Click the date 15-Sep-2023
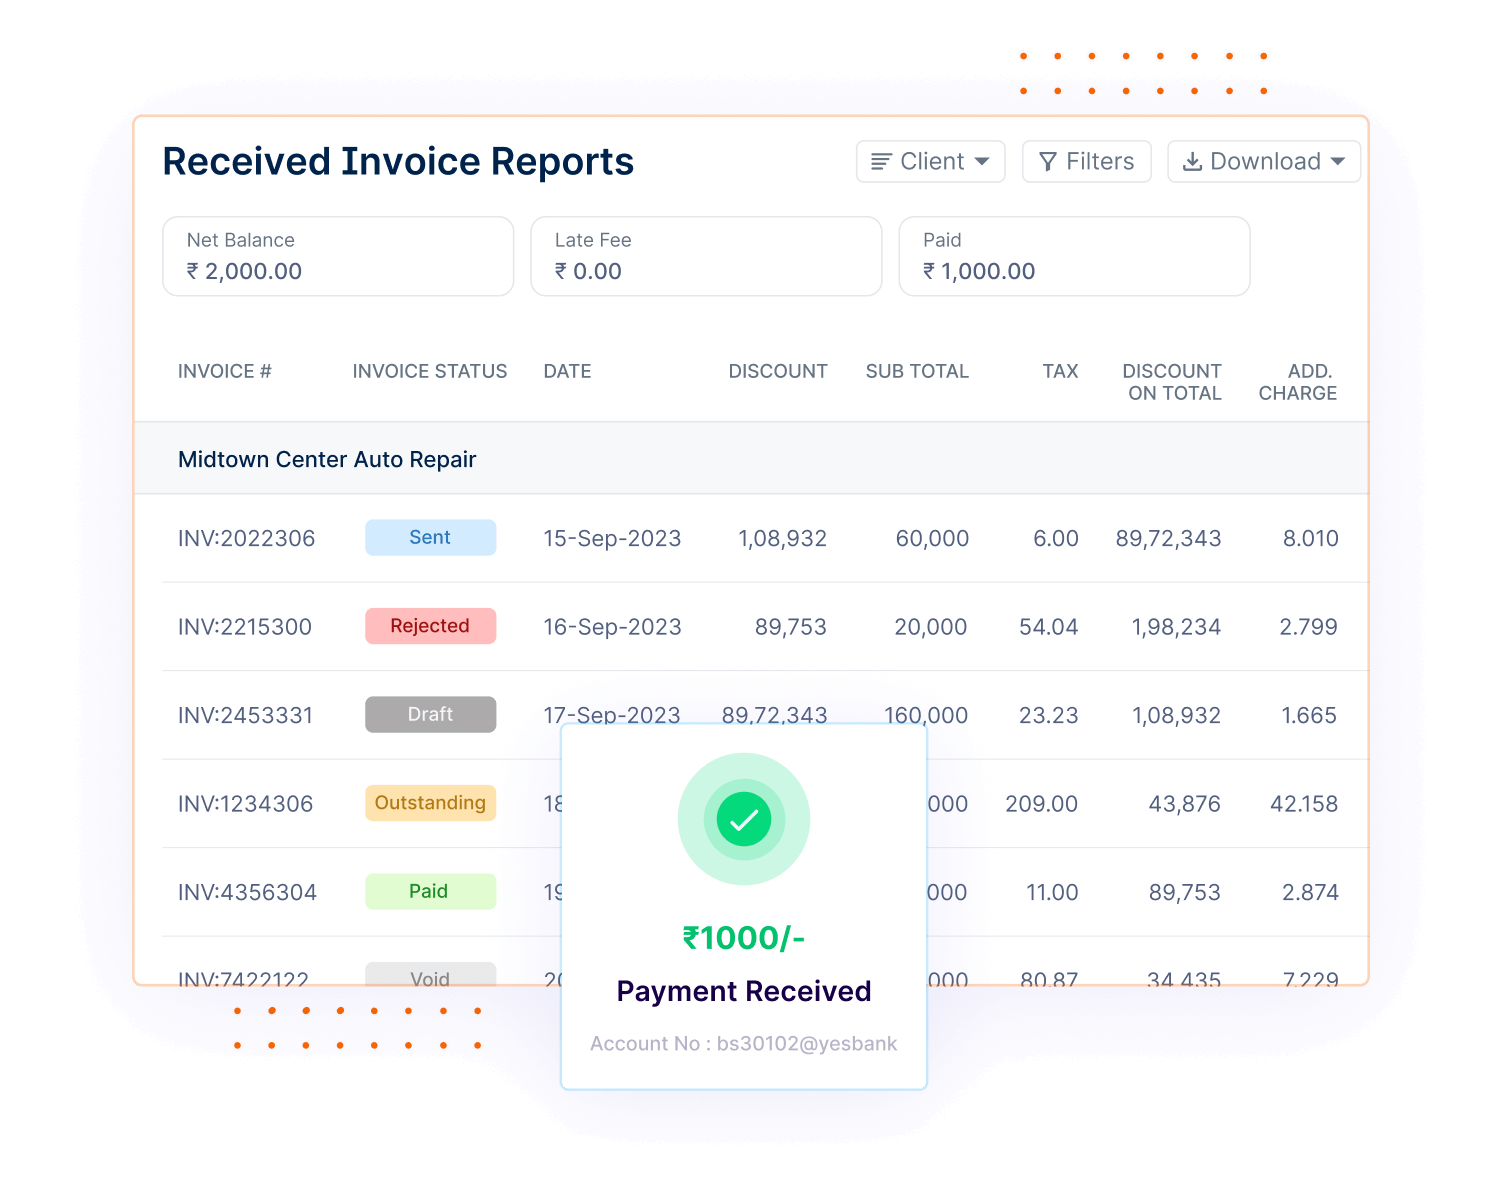Image resolution: width=1486 pixels, height=1202 pixels. click(x=612, y=538)
